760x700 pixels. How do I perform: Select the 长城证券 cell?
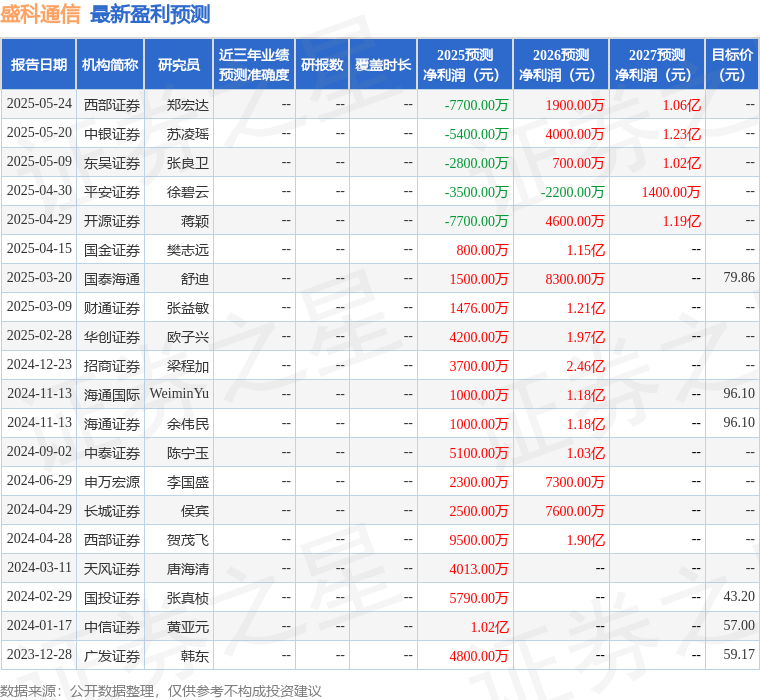click(112, 511)
